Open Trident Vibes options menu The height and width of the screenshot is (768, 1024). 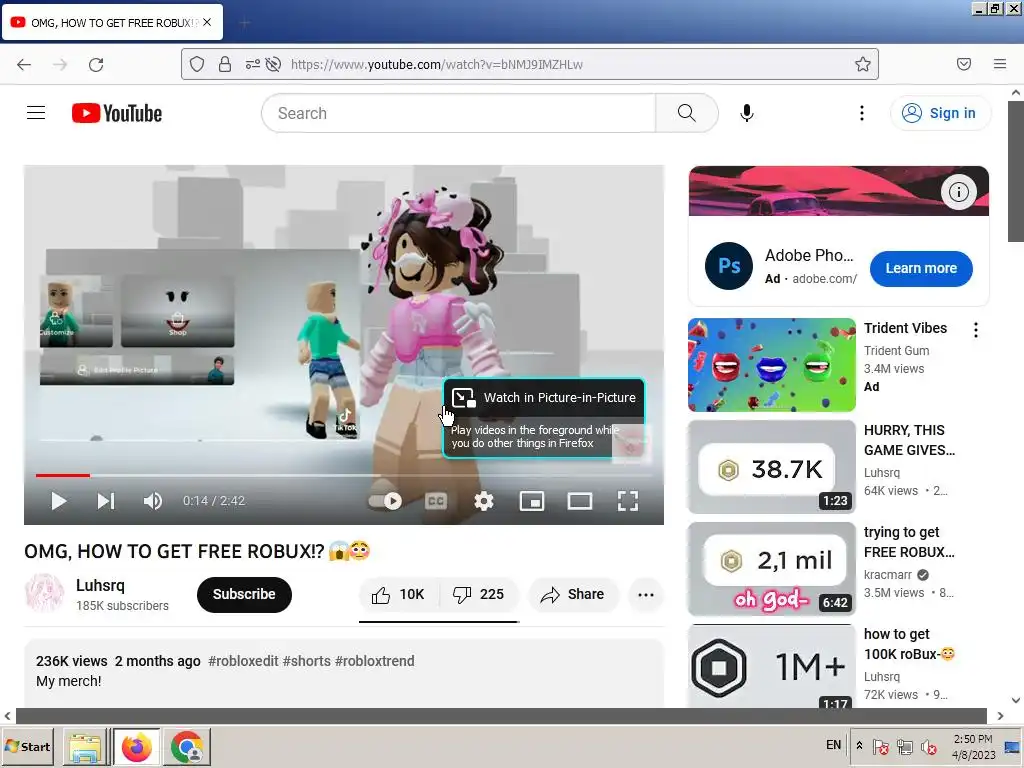[976, 330]
